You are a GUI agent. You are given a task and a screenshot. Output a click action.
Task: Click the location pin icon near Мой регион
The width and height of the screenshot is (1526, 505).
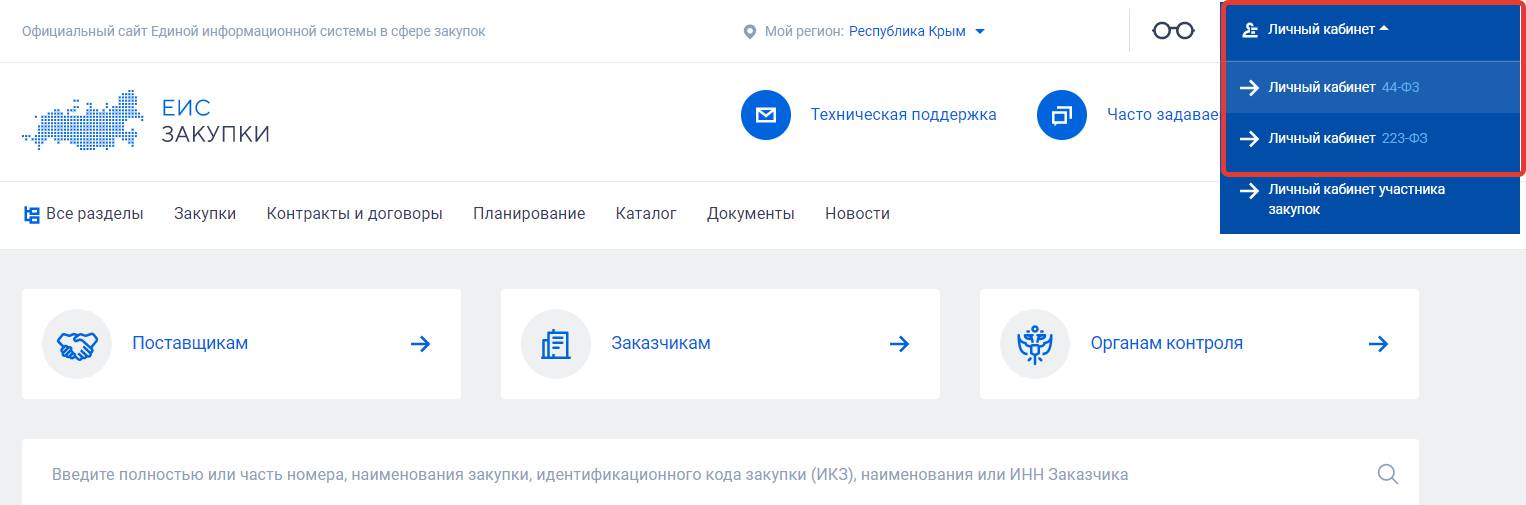[x=750, y=32]
